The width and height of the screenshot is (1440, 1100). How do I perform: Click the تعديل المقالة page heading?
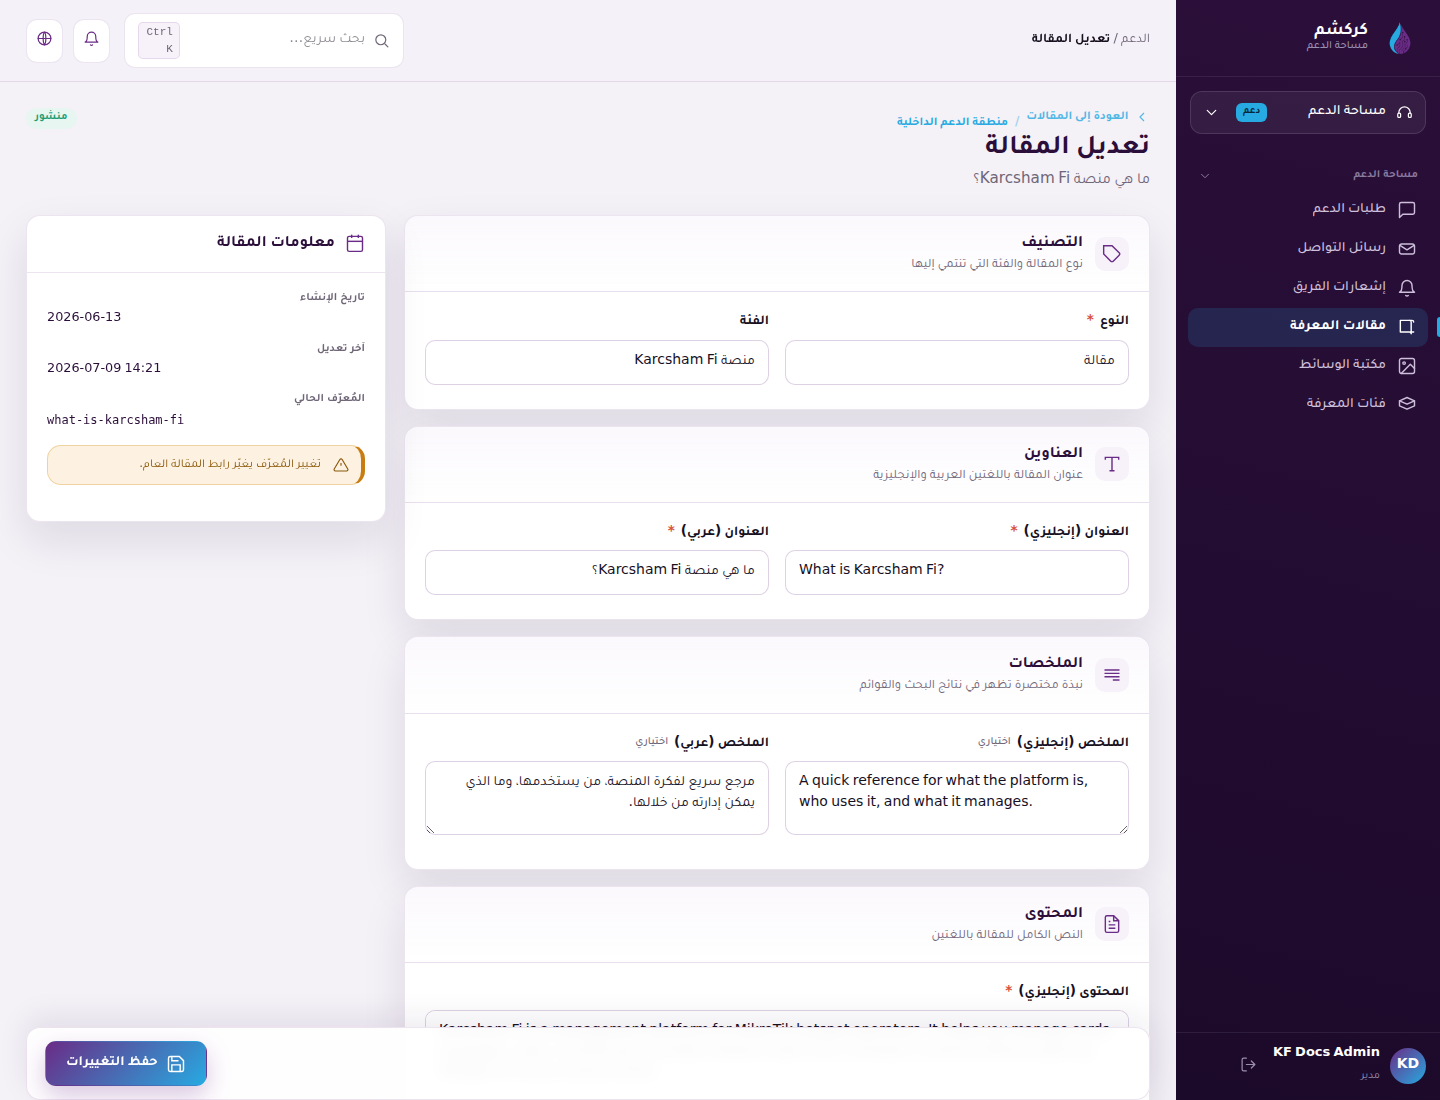[x=1067, y=145]
